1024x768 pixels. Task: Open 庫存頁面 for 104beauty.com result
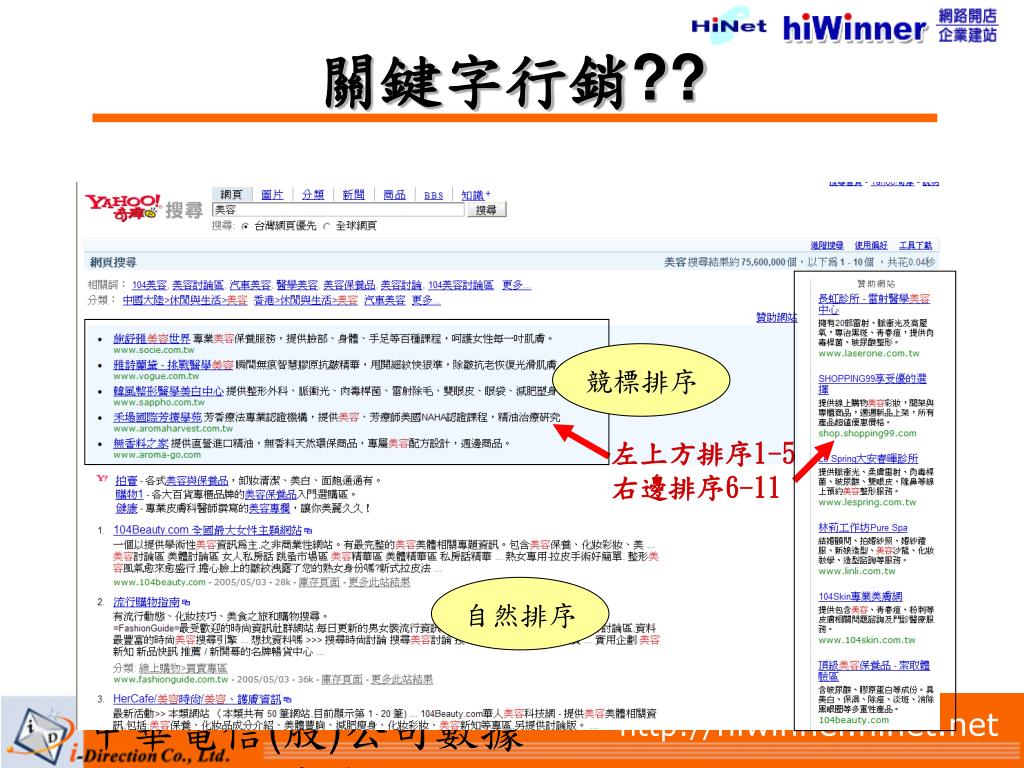point(319,582)
